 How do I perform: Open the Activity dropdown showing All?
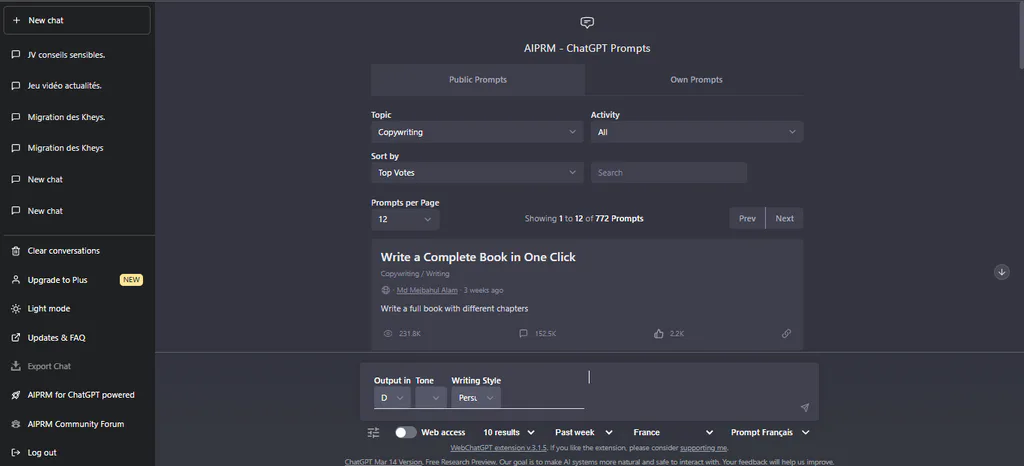pos(697,132)
